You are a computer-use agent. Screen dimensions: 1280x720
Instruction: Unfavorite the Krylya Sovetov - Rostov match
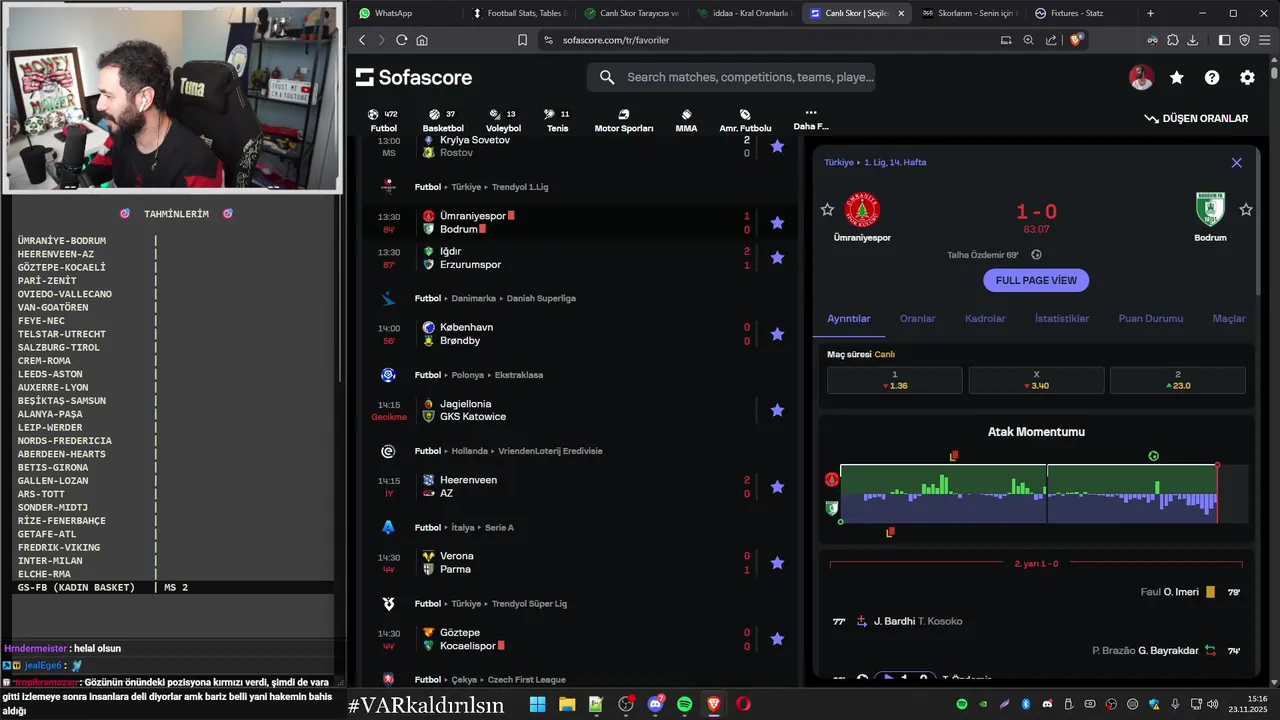(x=777, y=146)
